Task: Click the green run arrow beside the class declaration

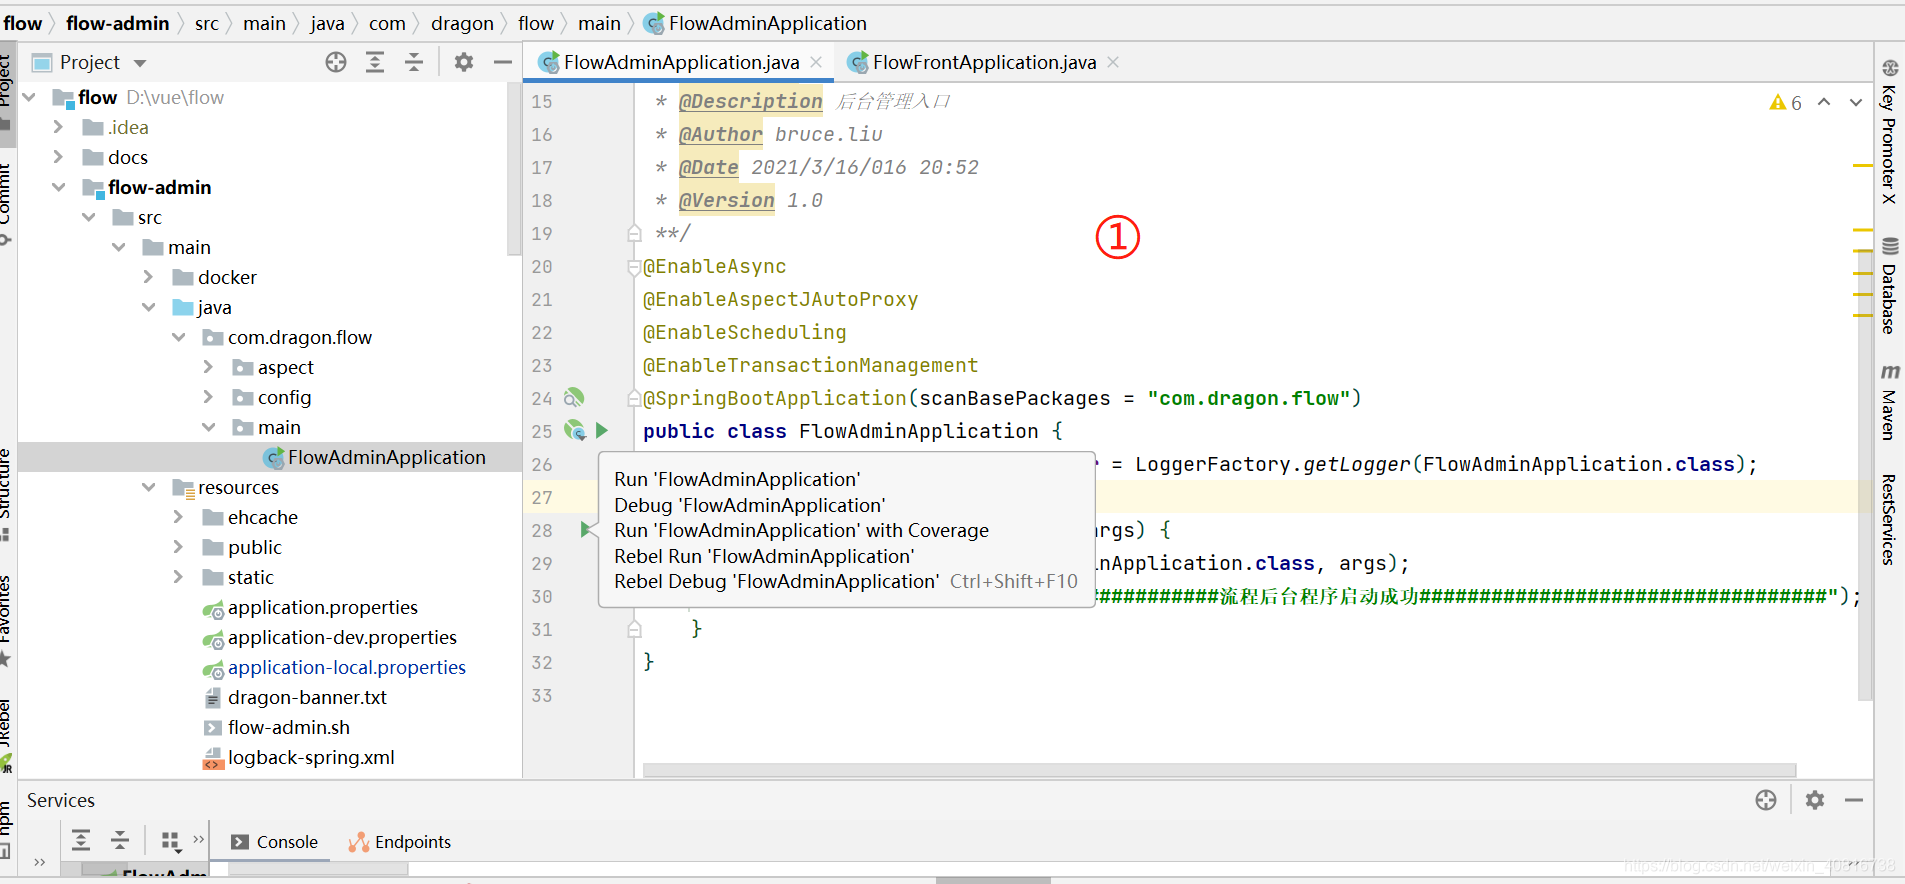Action: coord(602,430)
